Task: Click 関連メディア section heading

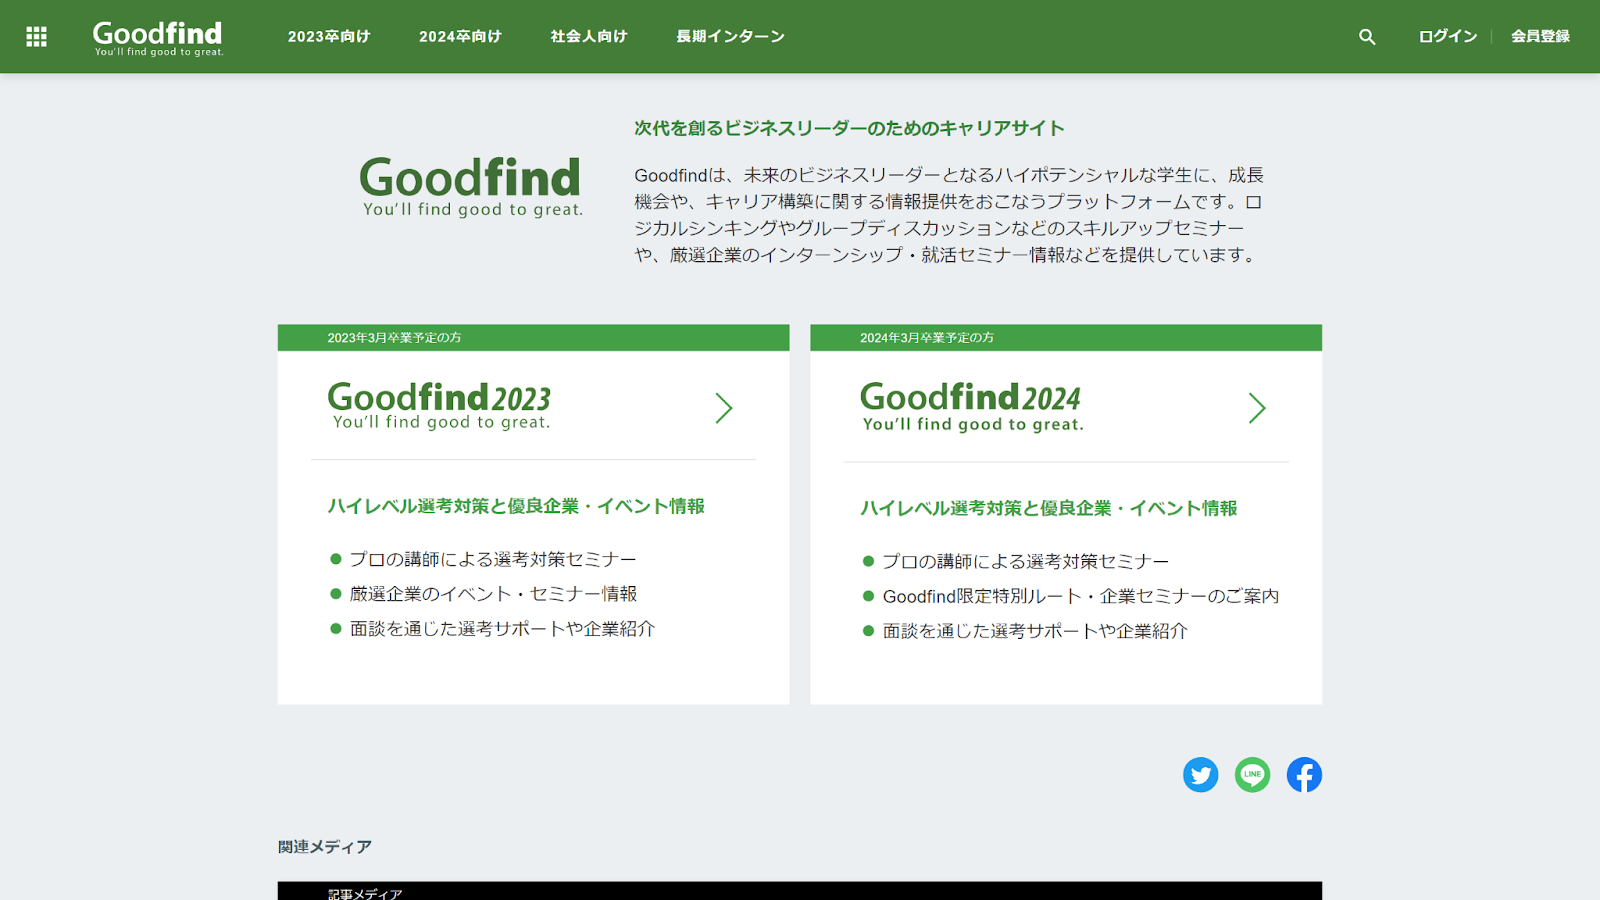Action: click(325, 847)
